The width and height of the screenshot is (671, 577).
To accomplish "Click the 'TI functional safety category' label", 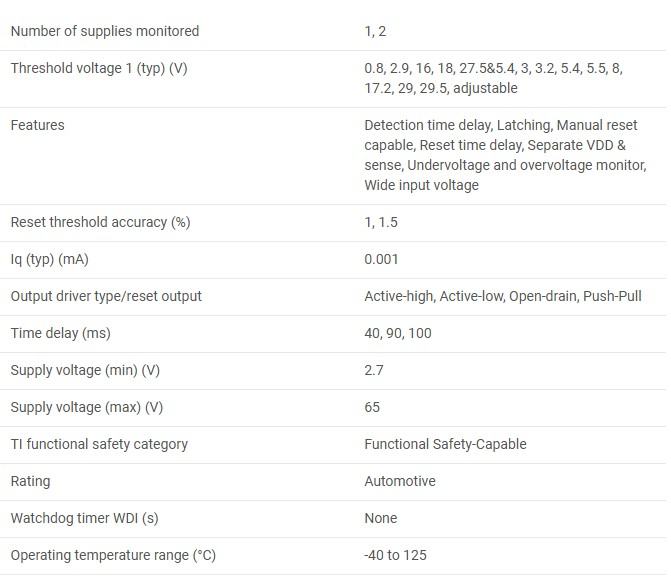I will tap(99, 444).
